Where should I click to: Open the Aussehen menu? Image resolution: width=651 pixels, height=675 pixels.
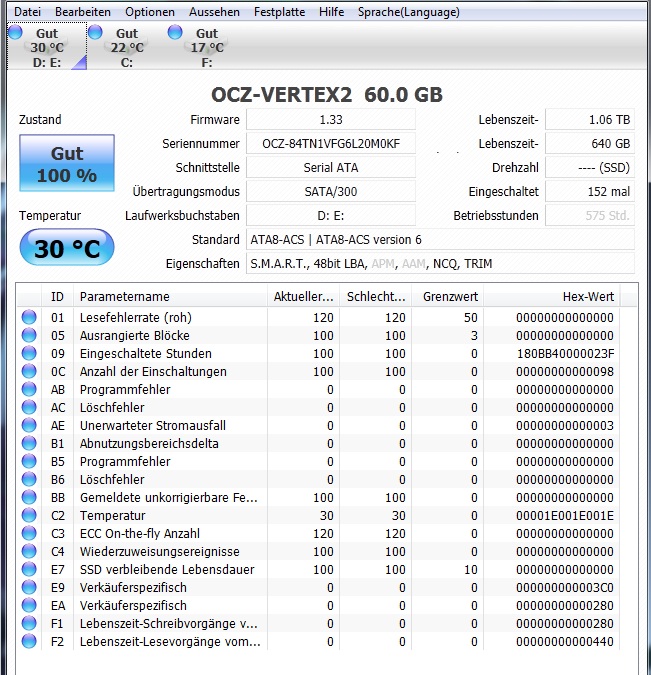click(x=214, y=12)
